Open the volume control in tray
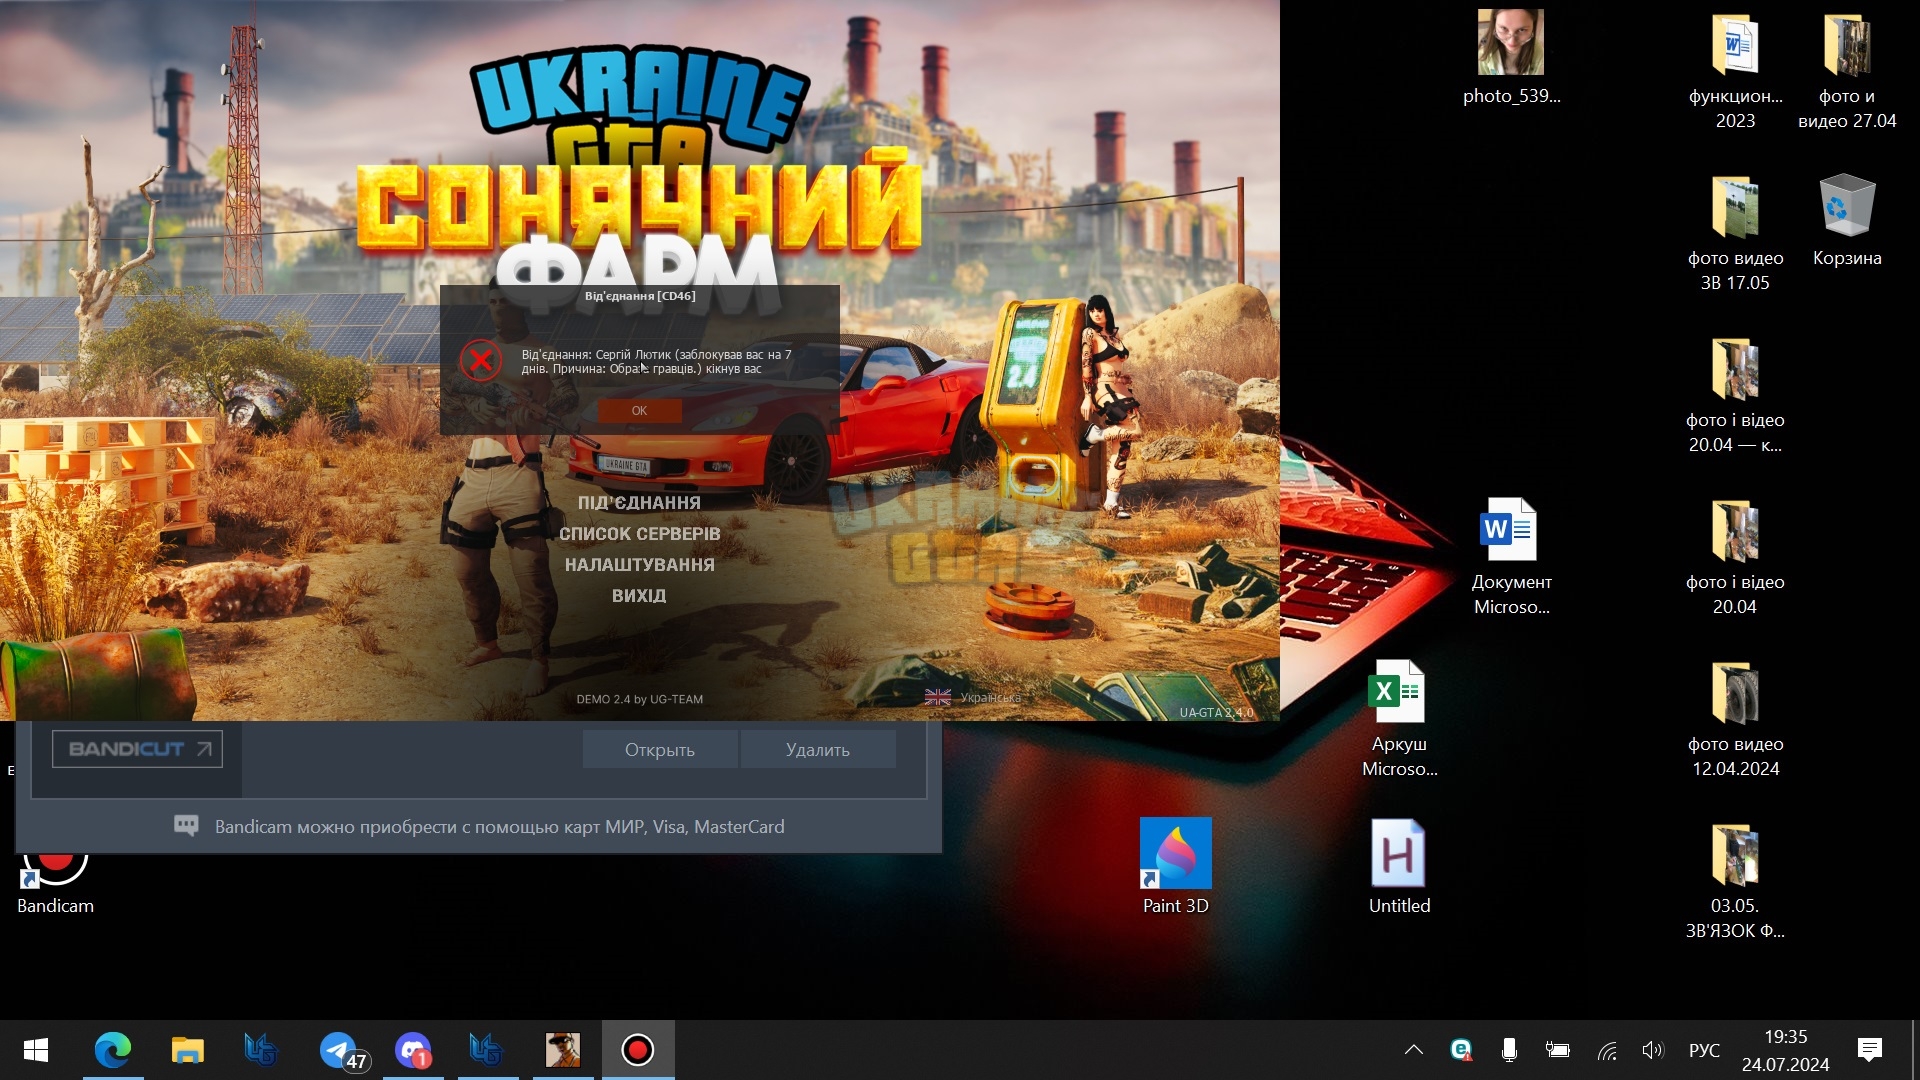 pyautogui.click(x=1652, y=1050)
